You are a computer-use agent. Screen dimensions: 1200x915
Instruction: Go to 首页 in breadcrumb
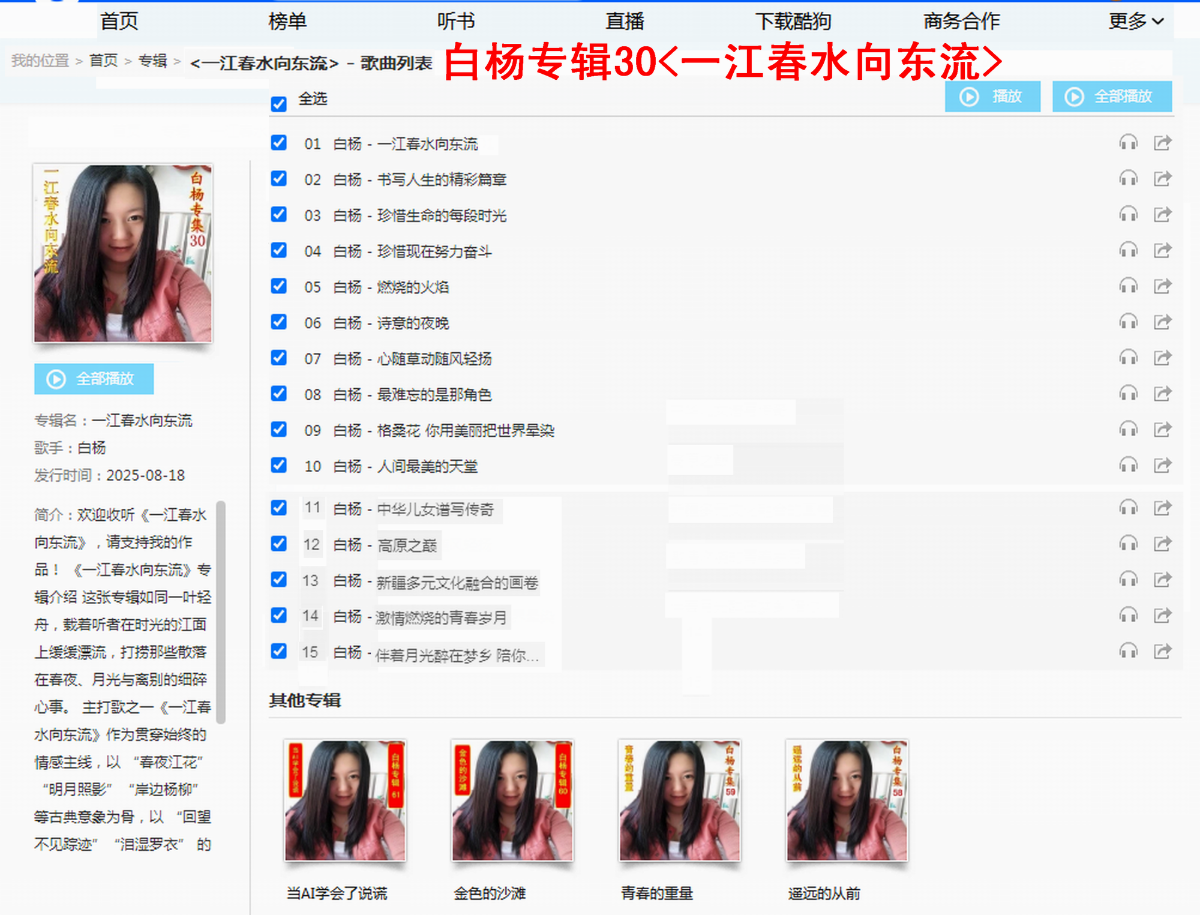tap(103, 61)
